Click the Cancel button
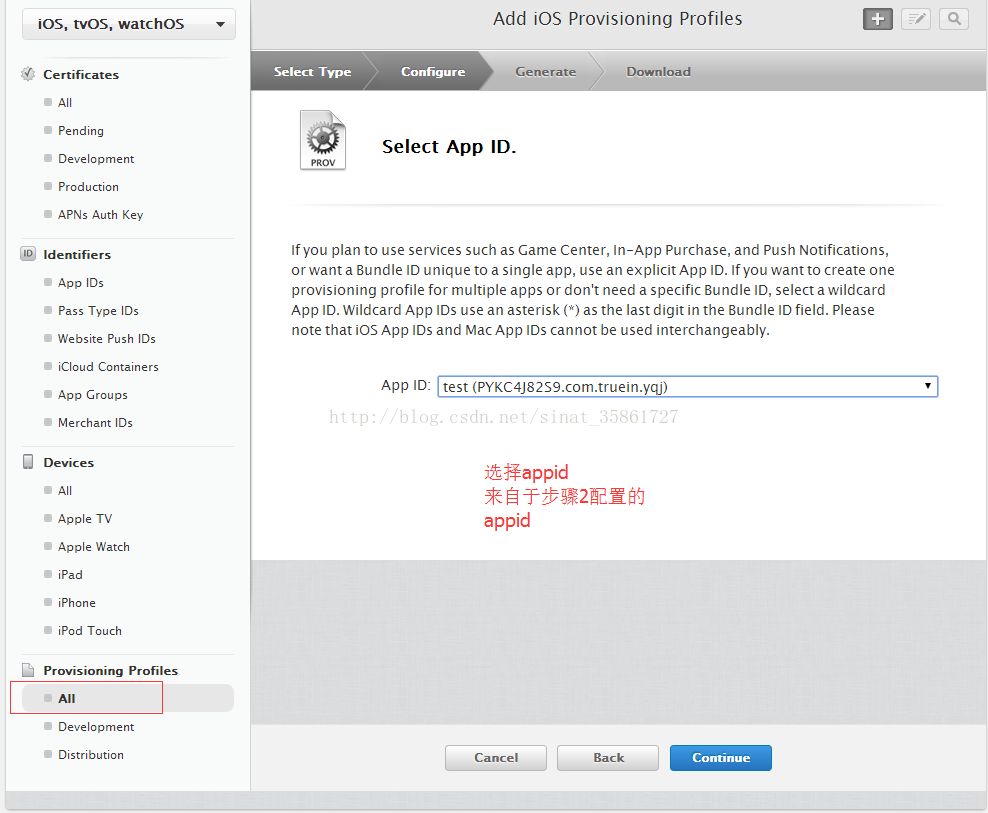The height and width of the screenshot is (813, 988). click(496, 758)
